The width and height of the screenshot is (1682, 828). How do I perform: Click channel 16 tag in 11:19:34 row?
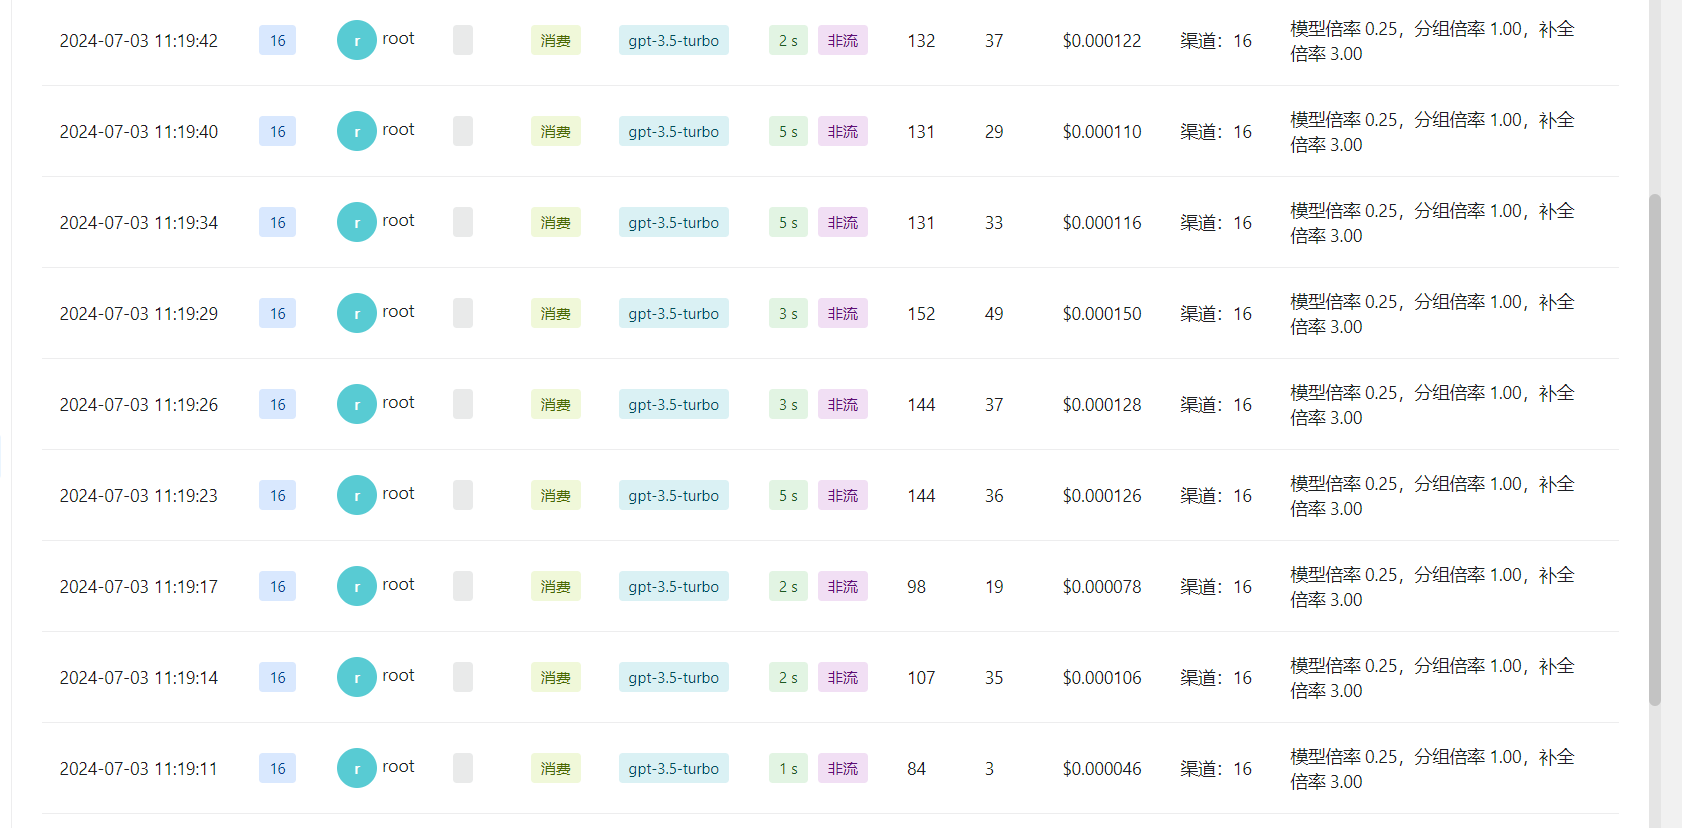pyautogui.click(x=277, y=222)
